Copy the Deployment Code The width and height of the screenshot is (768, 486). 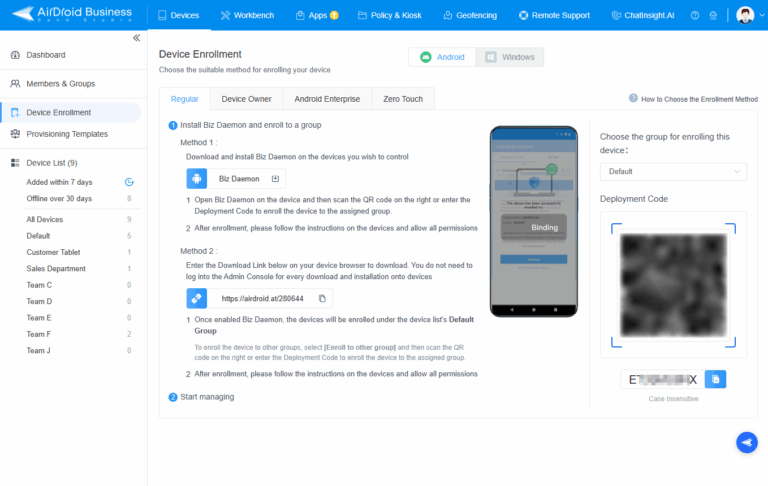(716, 380)
